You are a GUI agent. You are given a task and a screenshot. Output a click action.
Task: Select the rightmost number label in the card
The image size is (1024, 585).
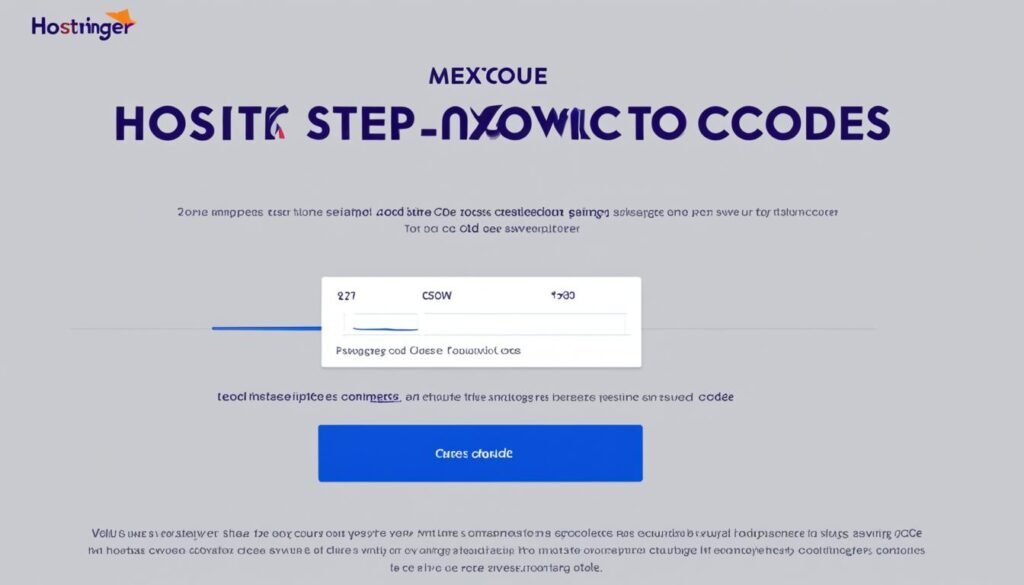tap(563, 297)
